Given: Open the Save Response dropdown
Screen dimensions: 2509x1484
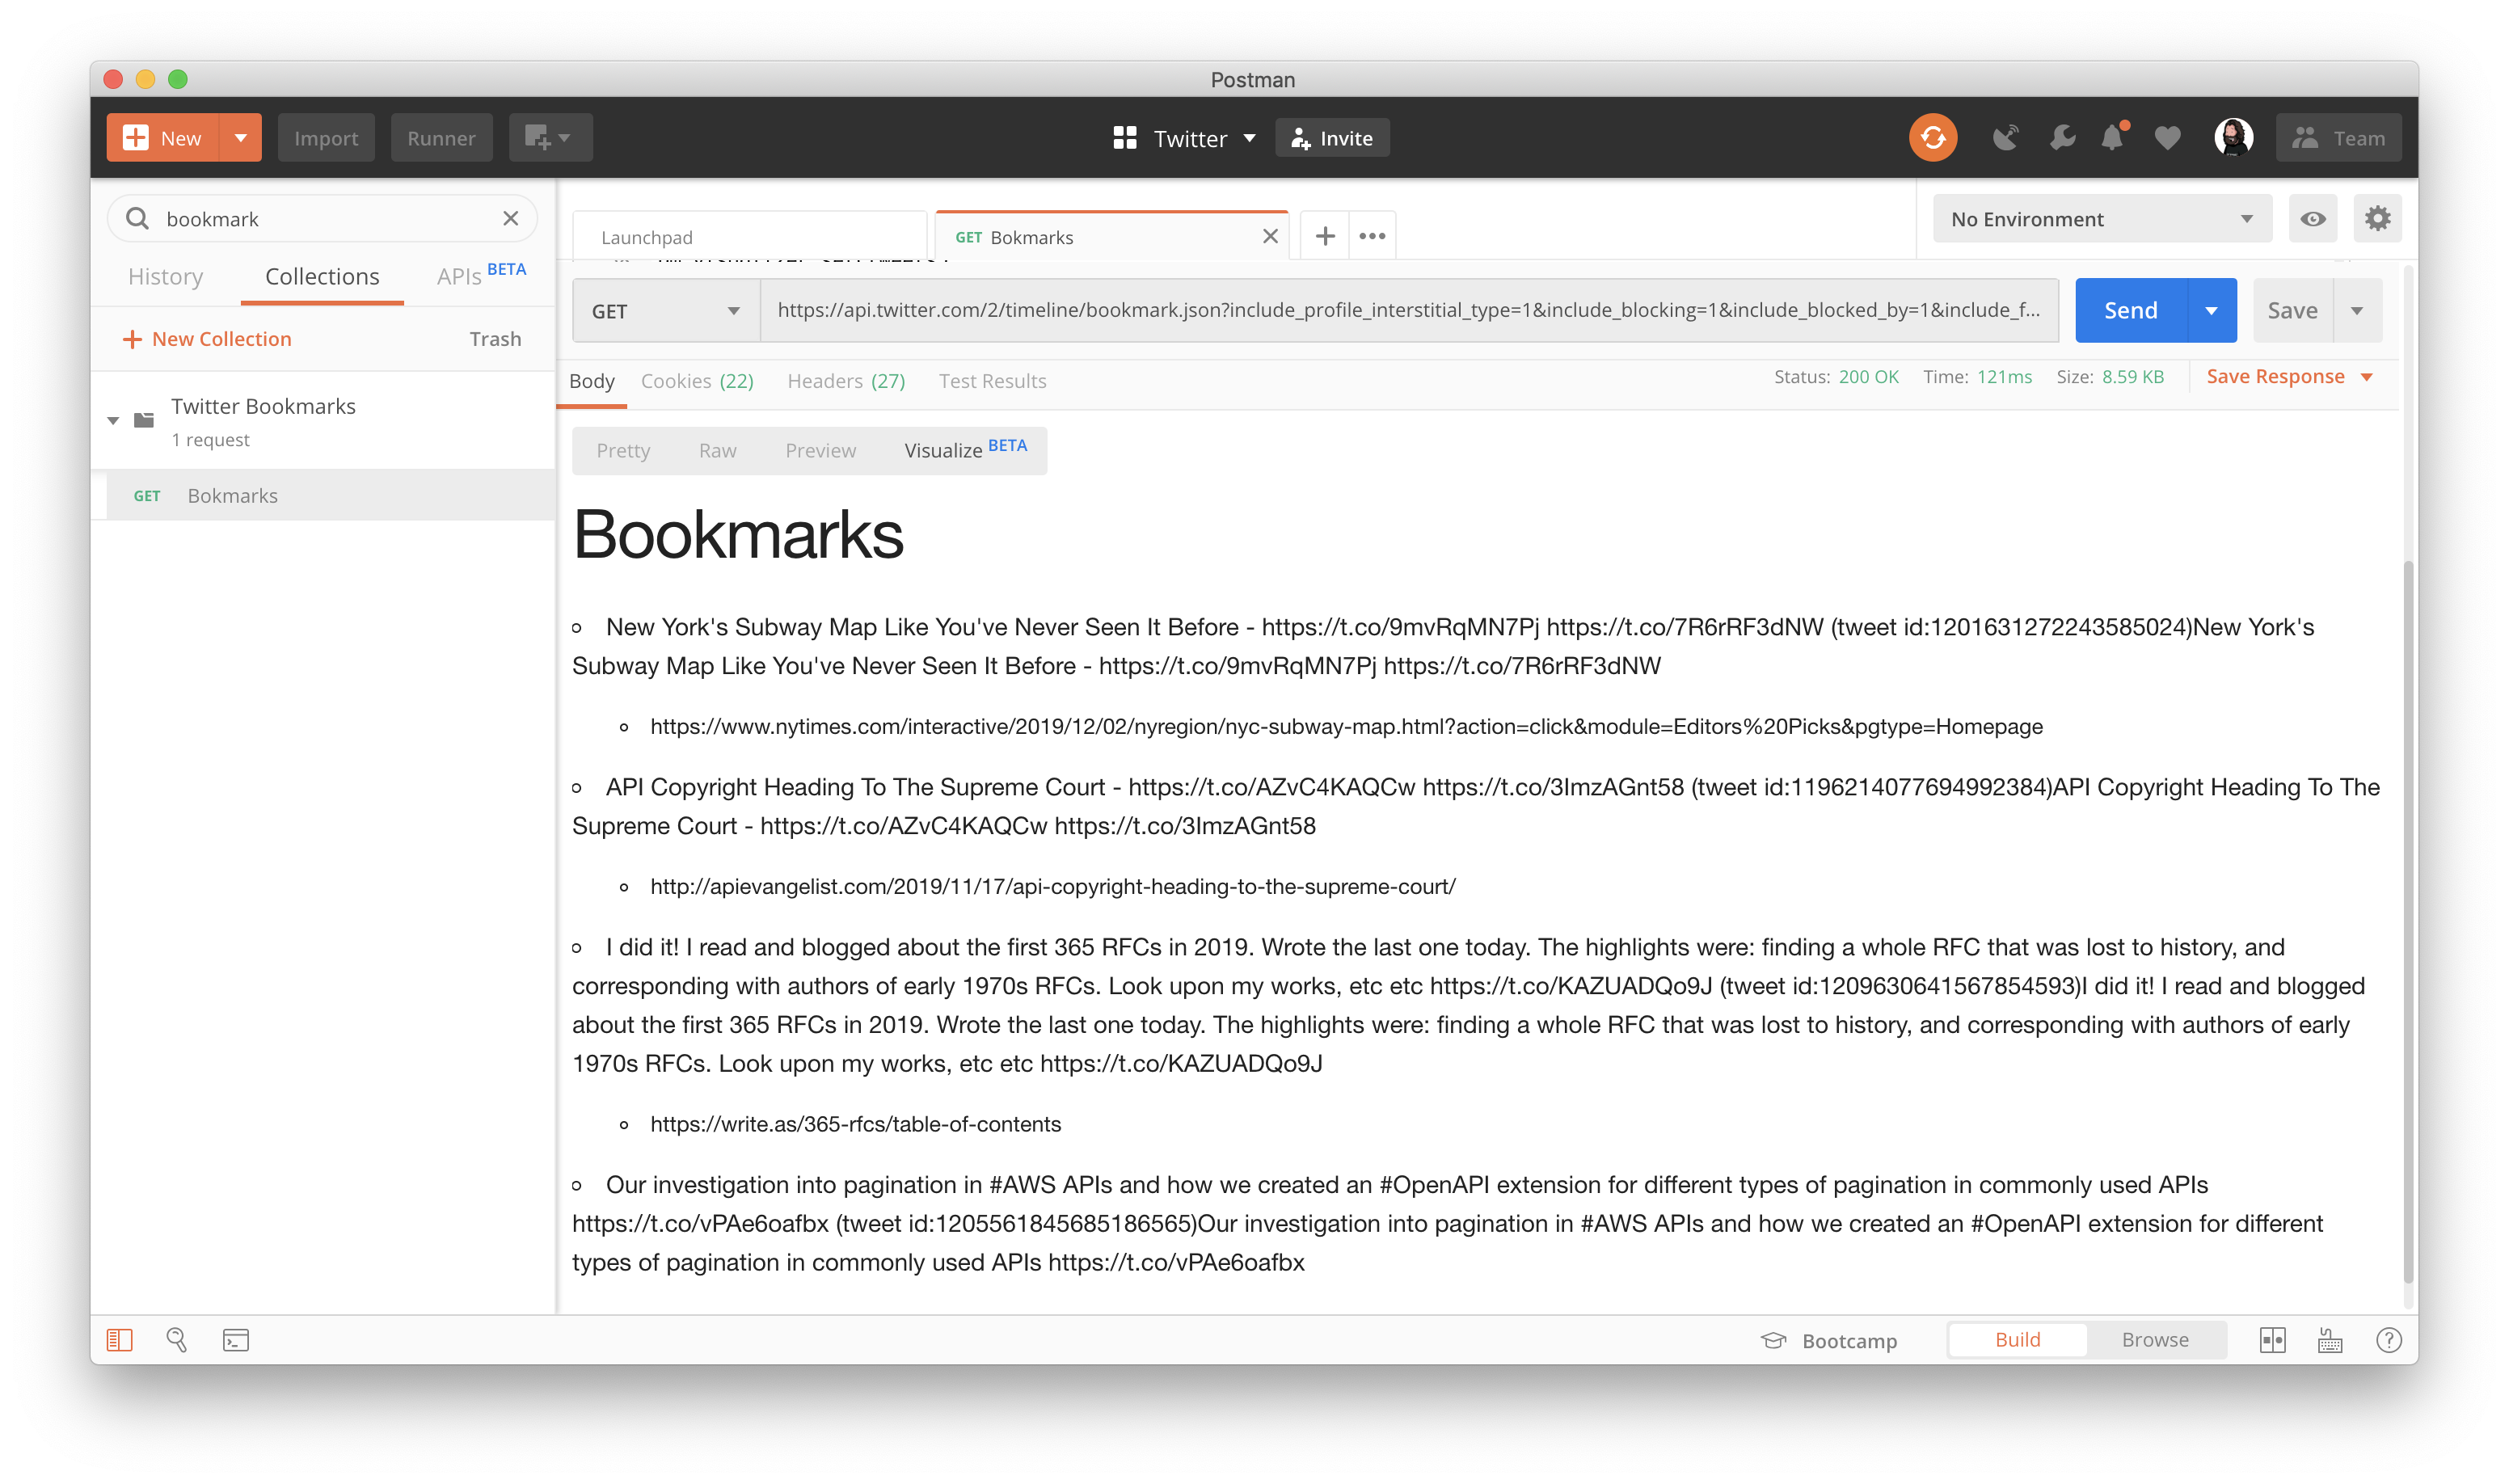Looking at the screenshot, I should (2290, 377).
